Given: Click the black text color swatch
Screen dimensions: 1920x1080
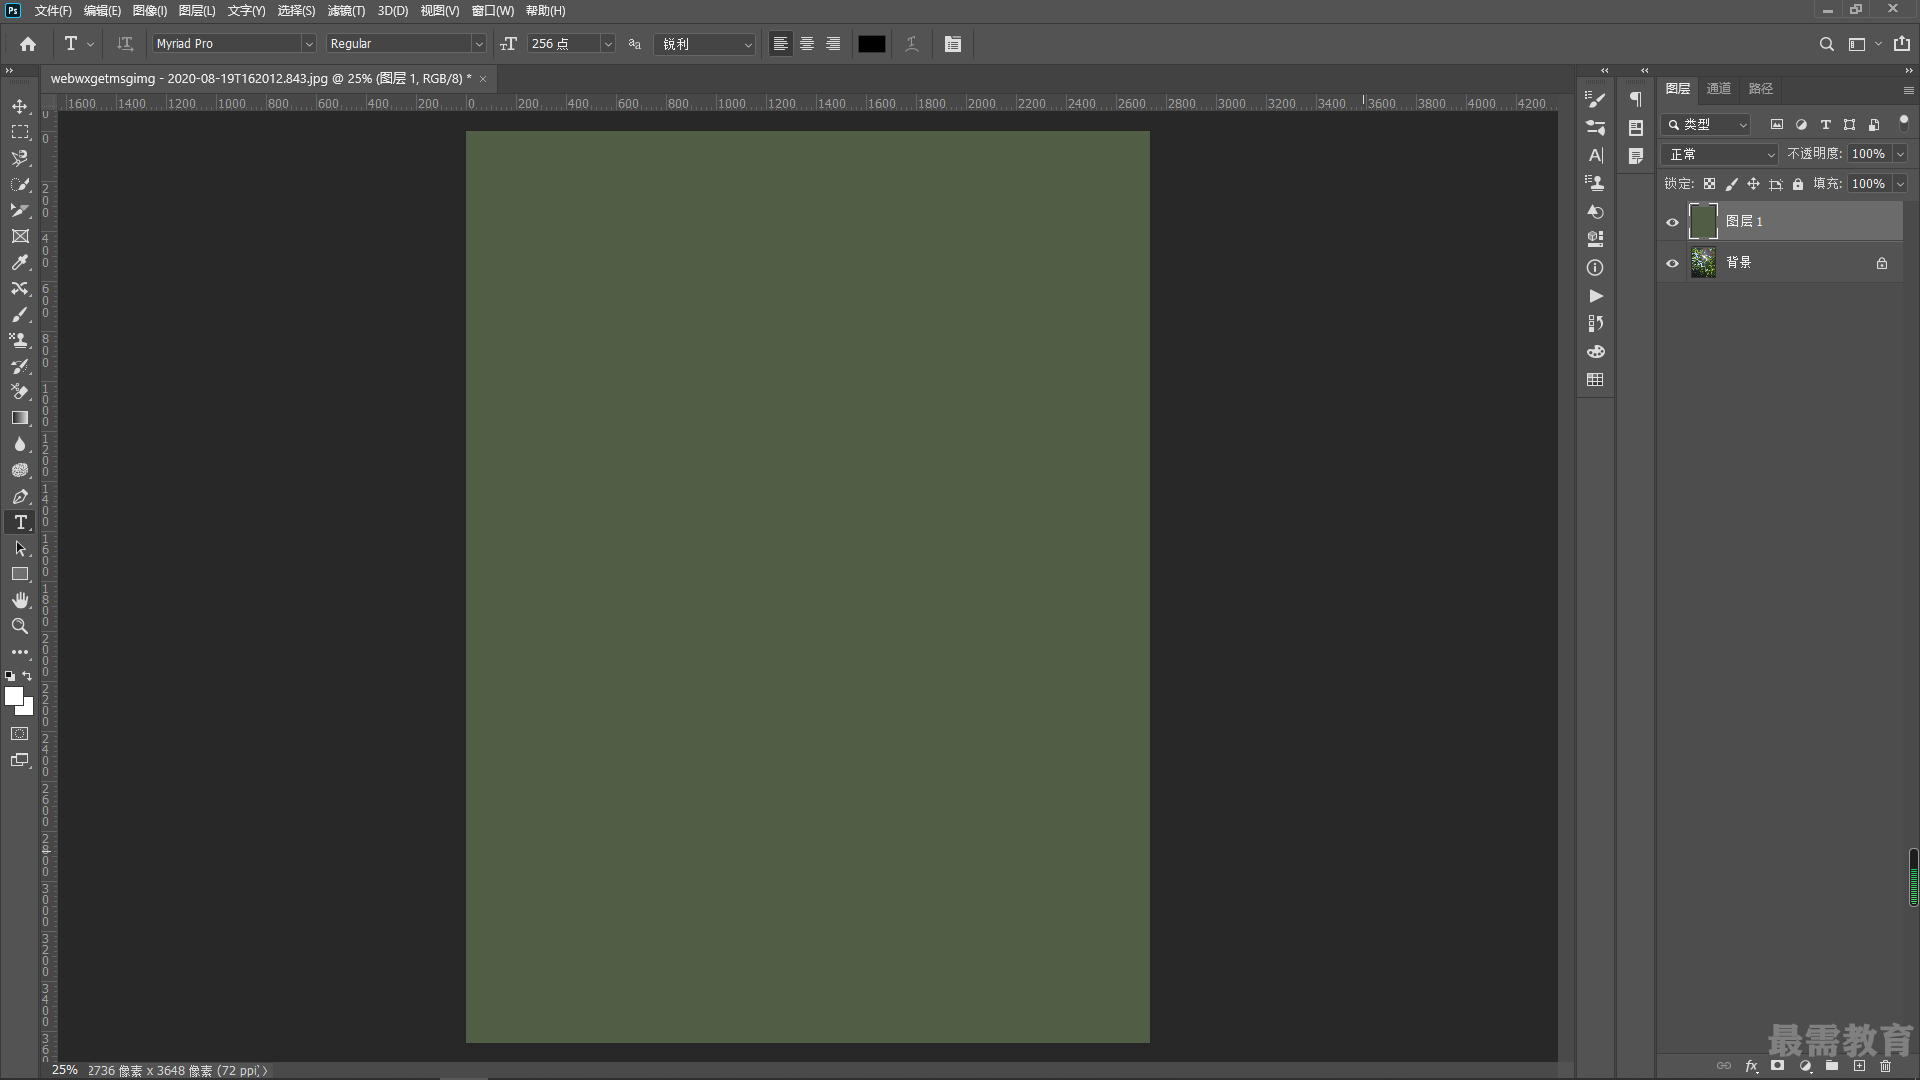Looking at the screenshot, I should [x=871, y=44].
